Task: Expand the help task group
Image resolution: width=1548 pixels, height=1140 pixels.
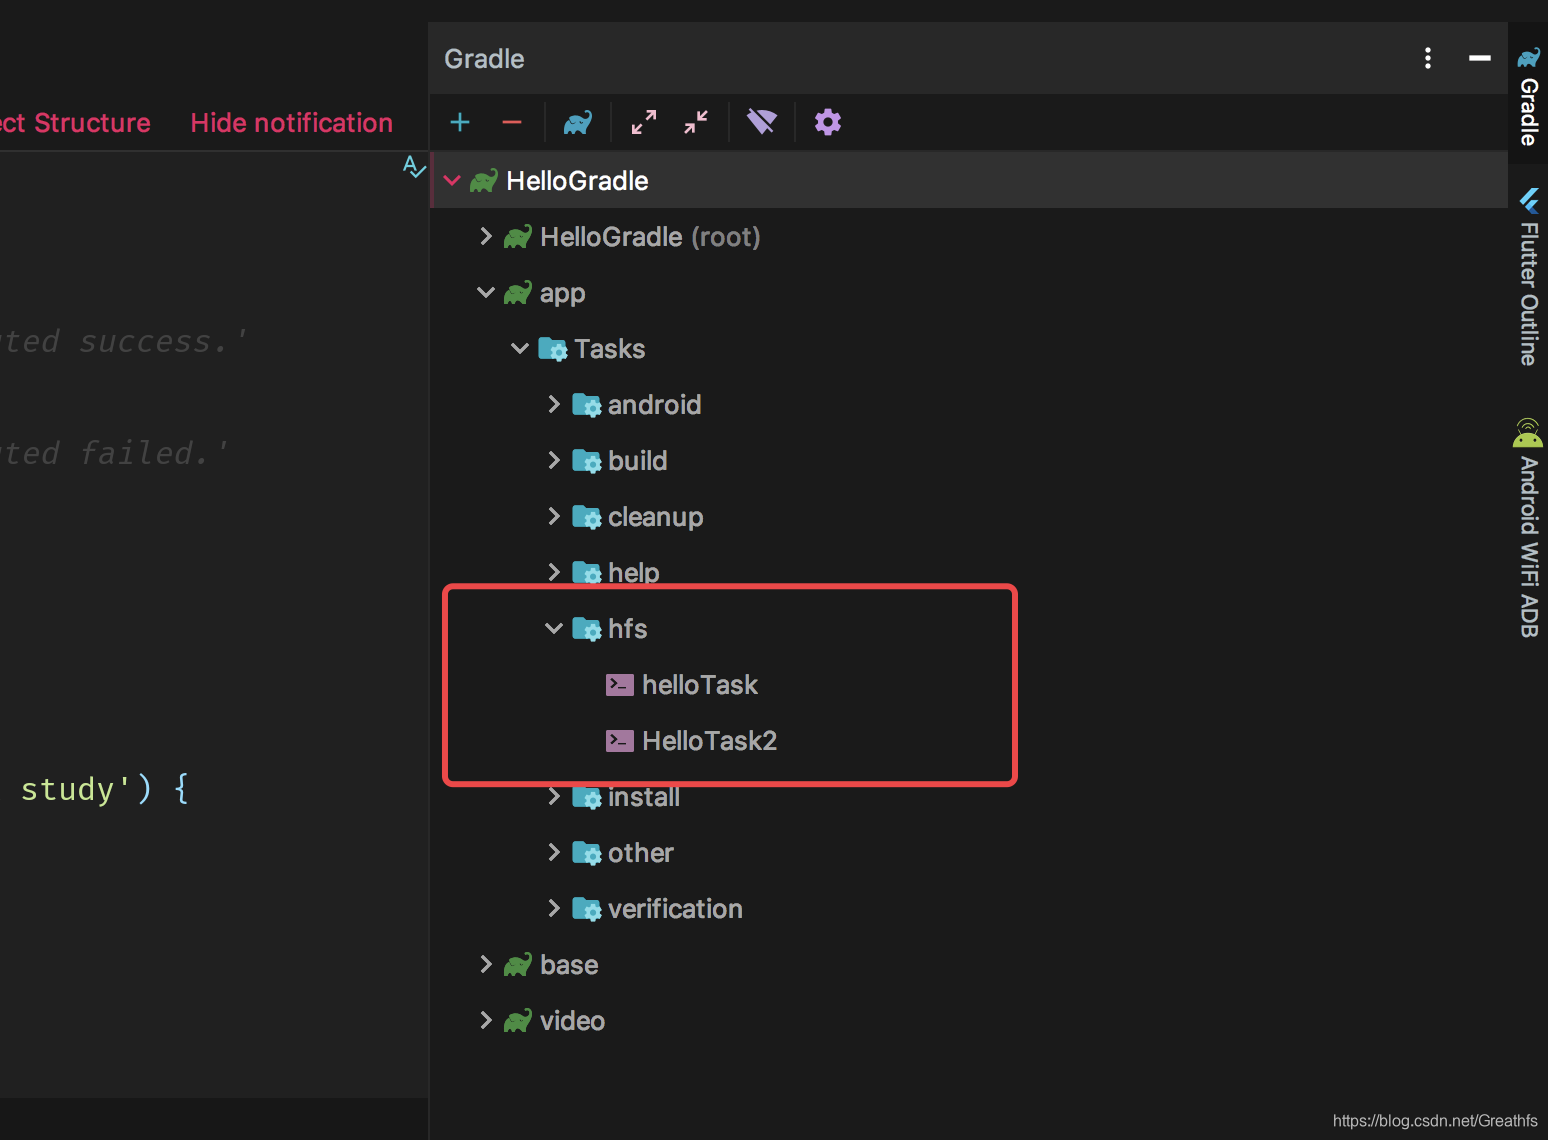Action: [554, 572]
